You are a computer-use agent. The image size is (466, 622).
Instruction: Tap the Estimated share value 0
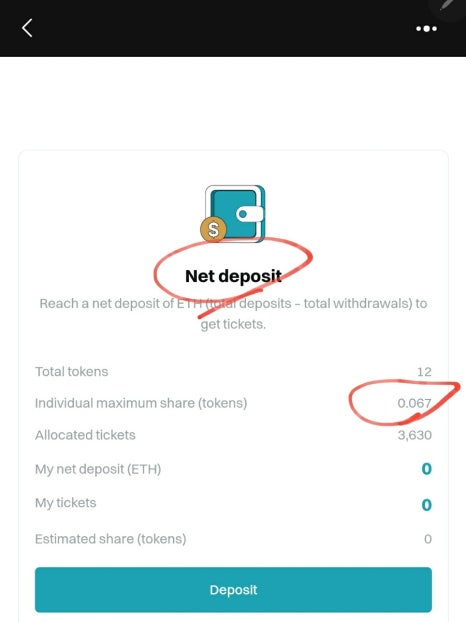click(x=428, y=539)
